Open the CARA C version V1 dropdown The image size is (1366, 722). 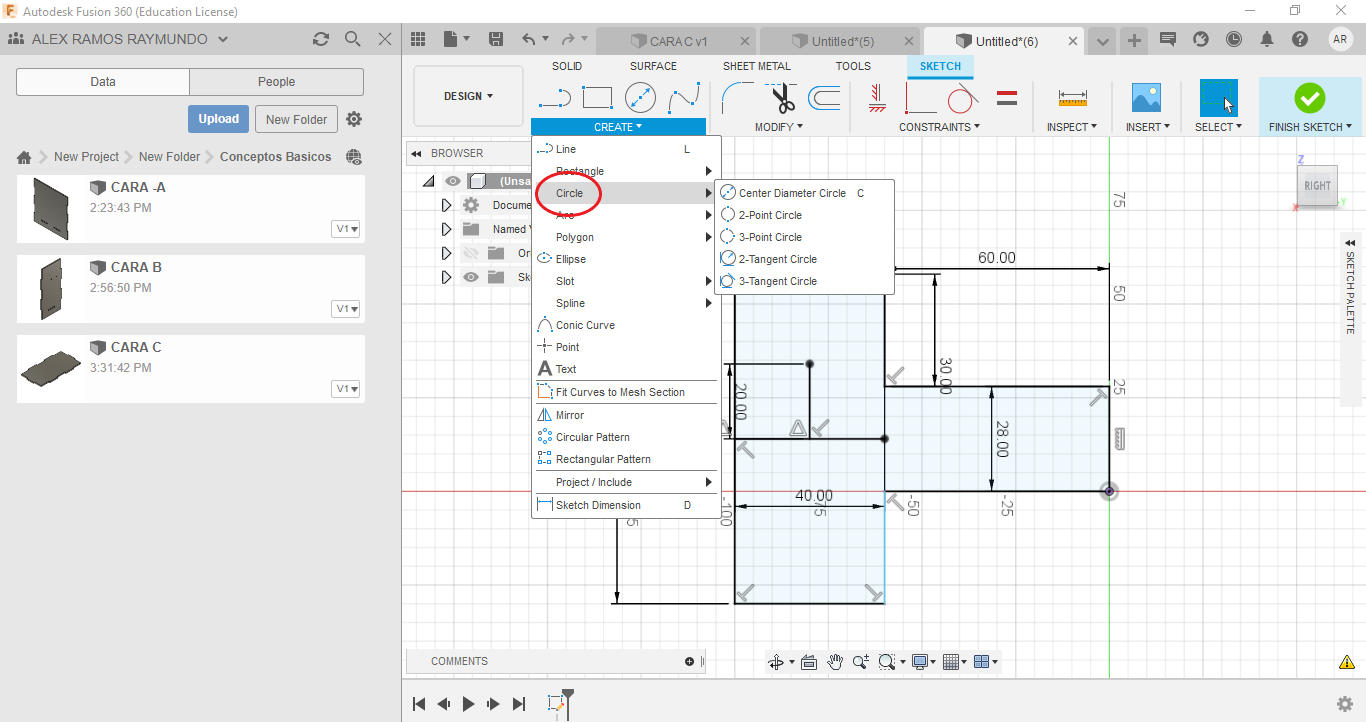[347, 388]
